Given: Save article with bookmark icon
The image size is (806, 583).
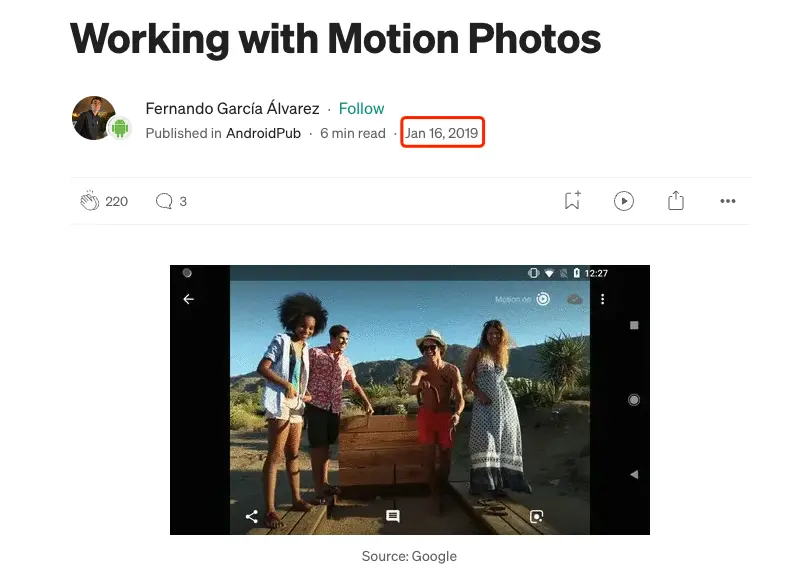Looking at the screenshot, I should [572, 201].
